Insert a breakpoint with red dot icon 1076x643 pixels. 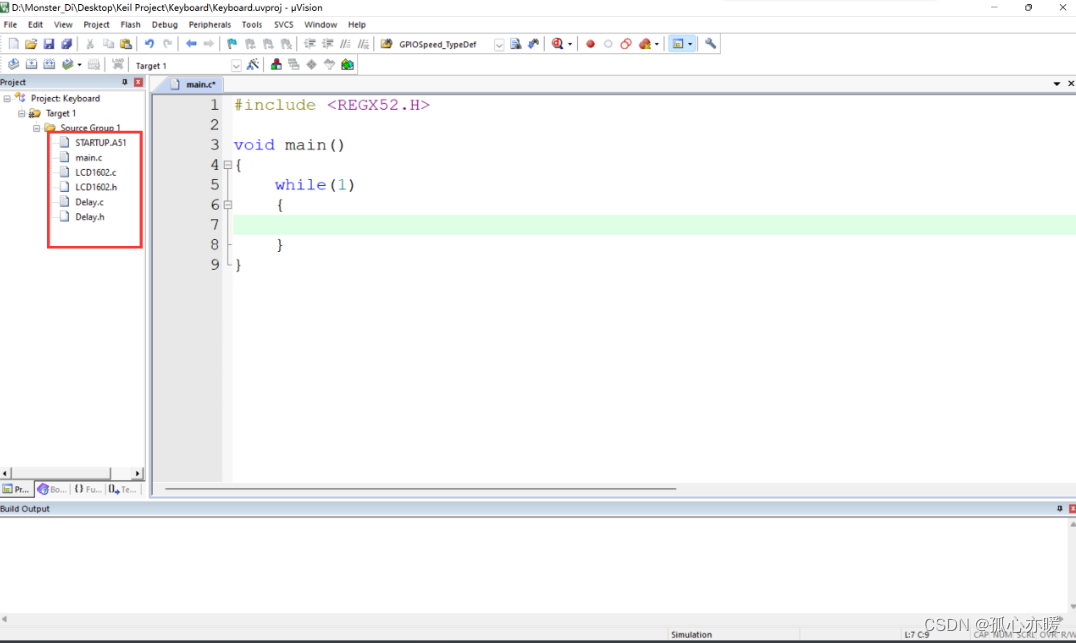(590, 44)
